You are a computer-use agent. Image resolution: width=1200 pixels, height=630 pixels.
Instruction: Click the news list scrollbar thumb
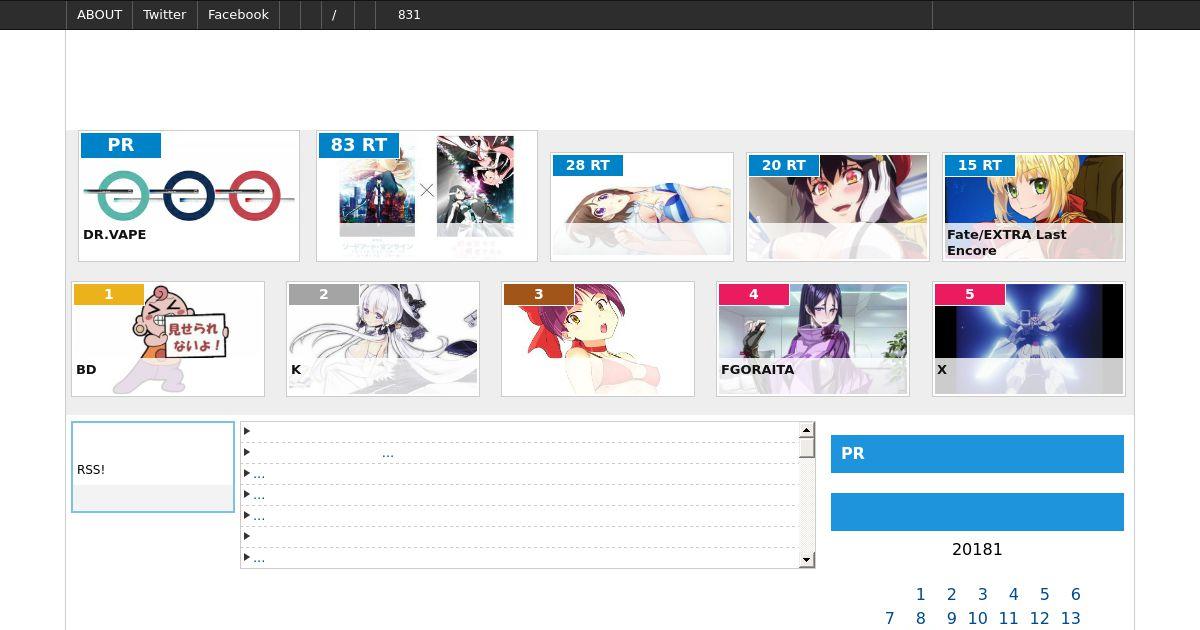click(807, 448)
